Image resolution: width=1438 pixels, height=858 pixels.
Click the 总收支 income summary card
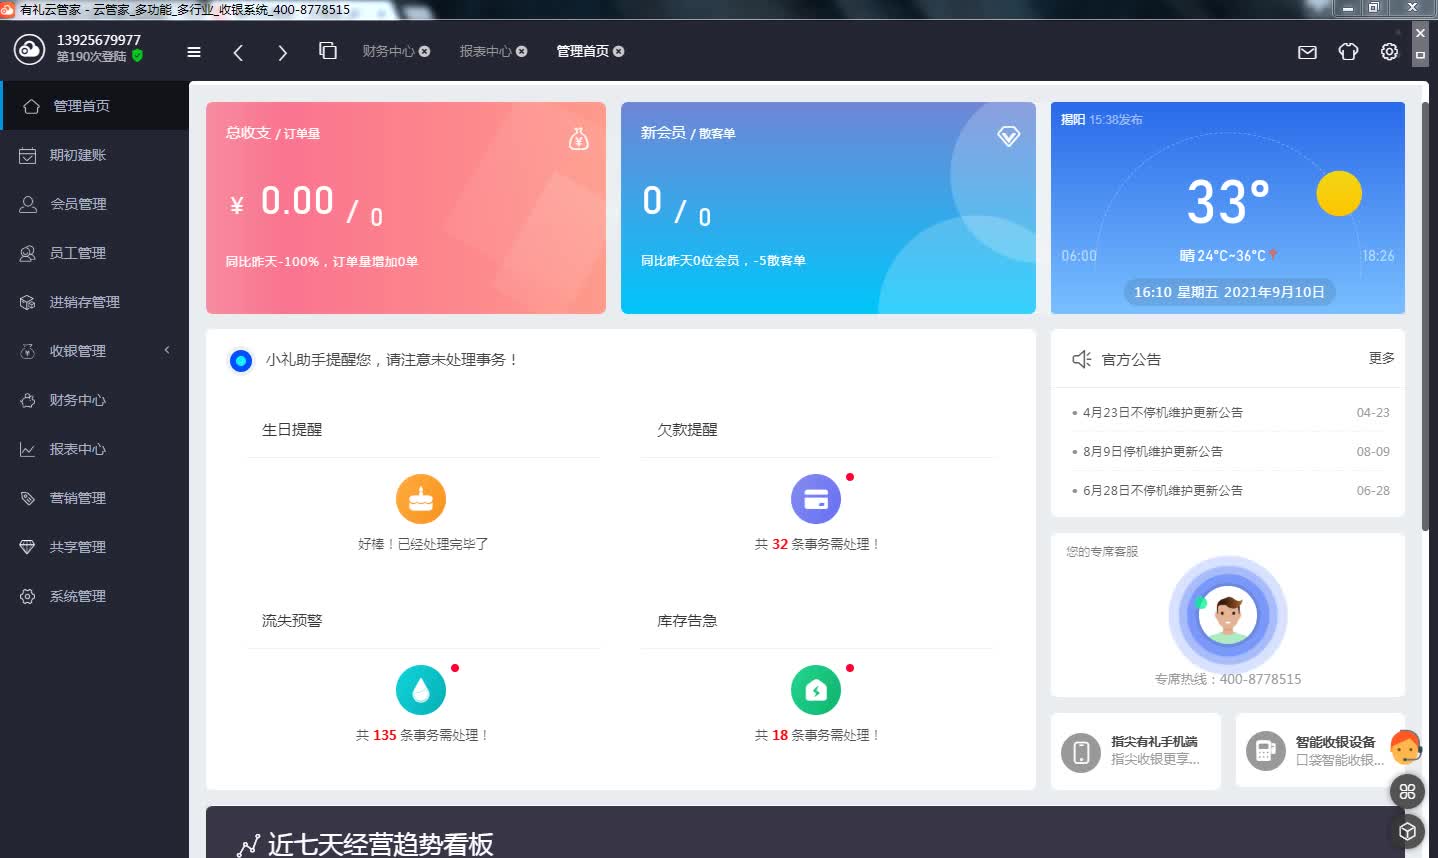click(x=406, y=208)
